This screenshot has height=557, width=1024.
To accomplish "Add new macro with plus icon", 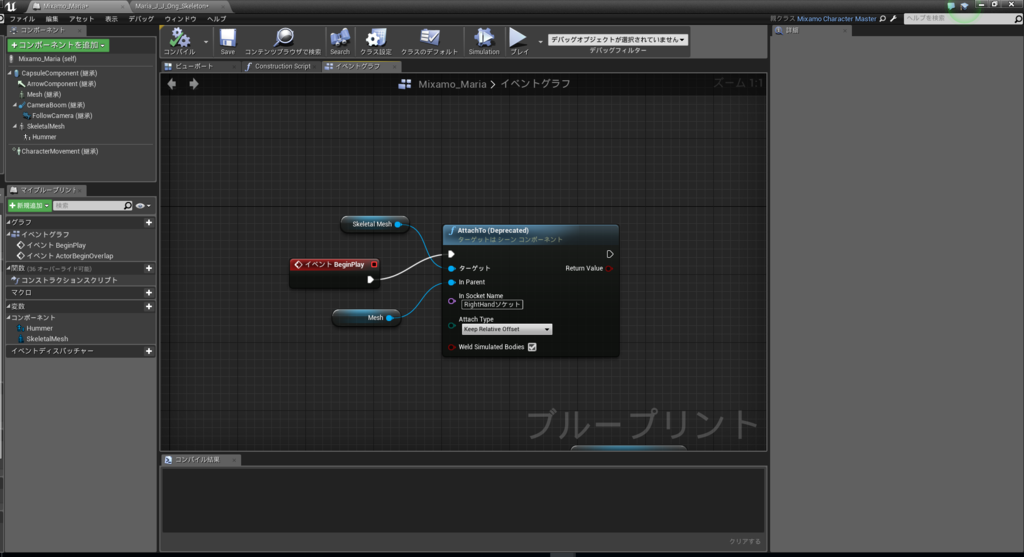I will coord(149,293).
